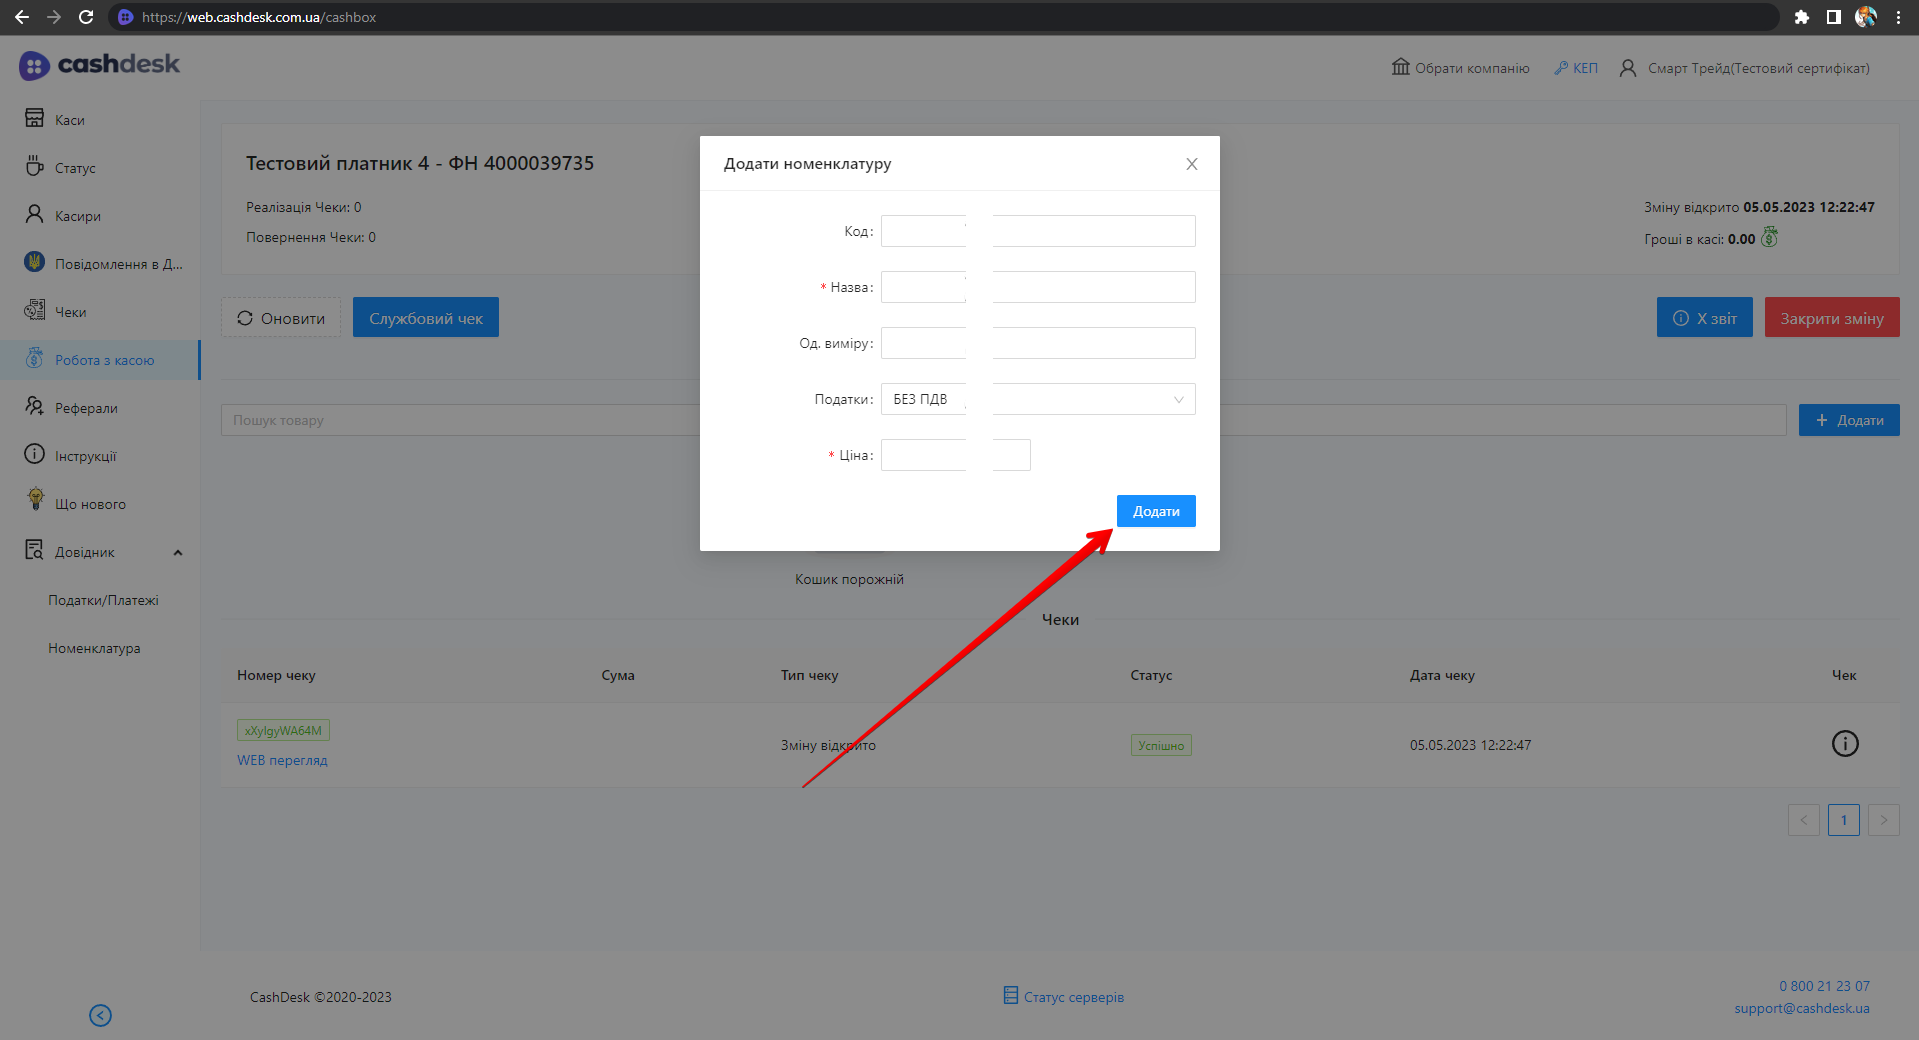The width and height of the screenshot is (1919, 1040).
Task: Collapse the Довідник sidebar section
Action: pos(178,552)
